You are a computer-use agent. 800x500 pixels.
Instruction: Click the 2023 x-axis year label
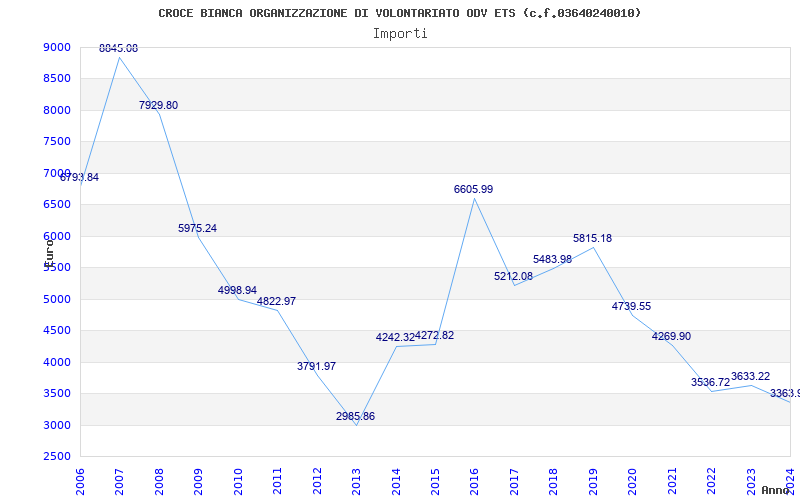(x=751, y=481)
